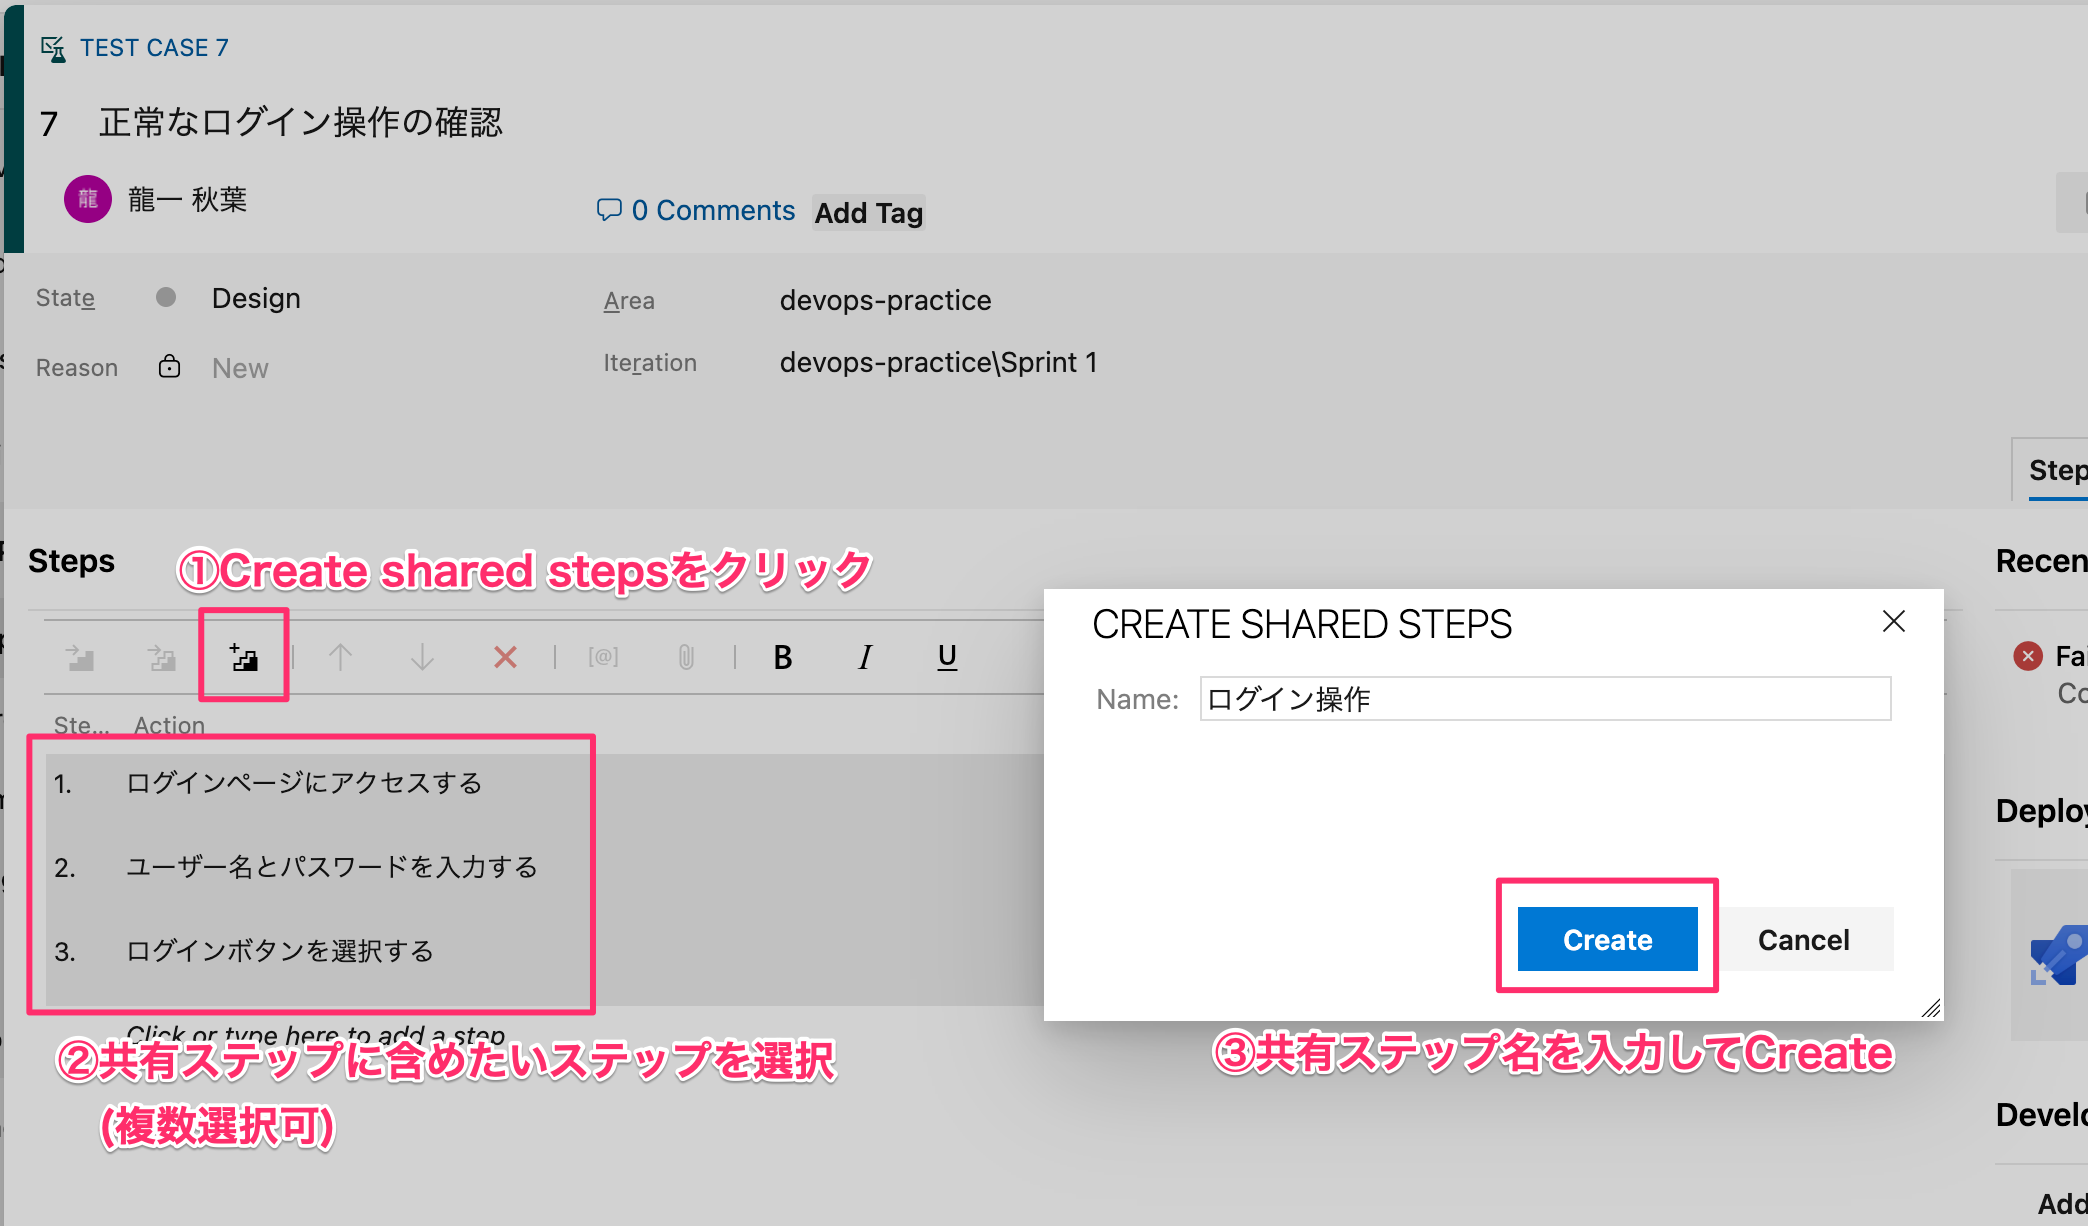Open the Area field devops-practice
The image size is (2088, 1226).
885,300
